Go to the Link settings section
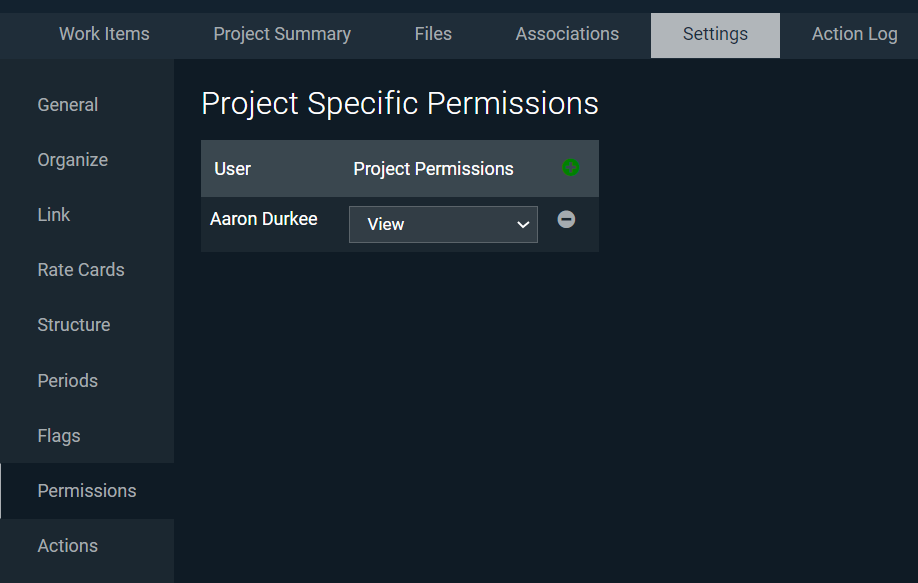This screenshot has height=583, width=918. tap(54, 215)
